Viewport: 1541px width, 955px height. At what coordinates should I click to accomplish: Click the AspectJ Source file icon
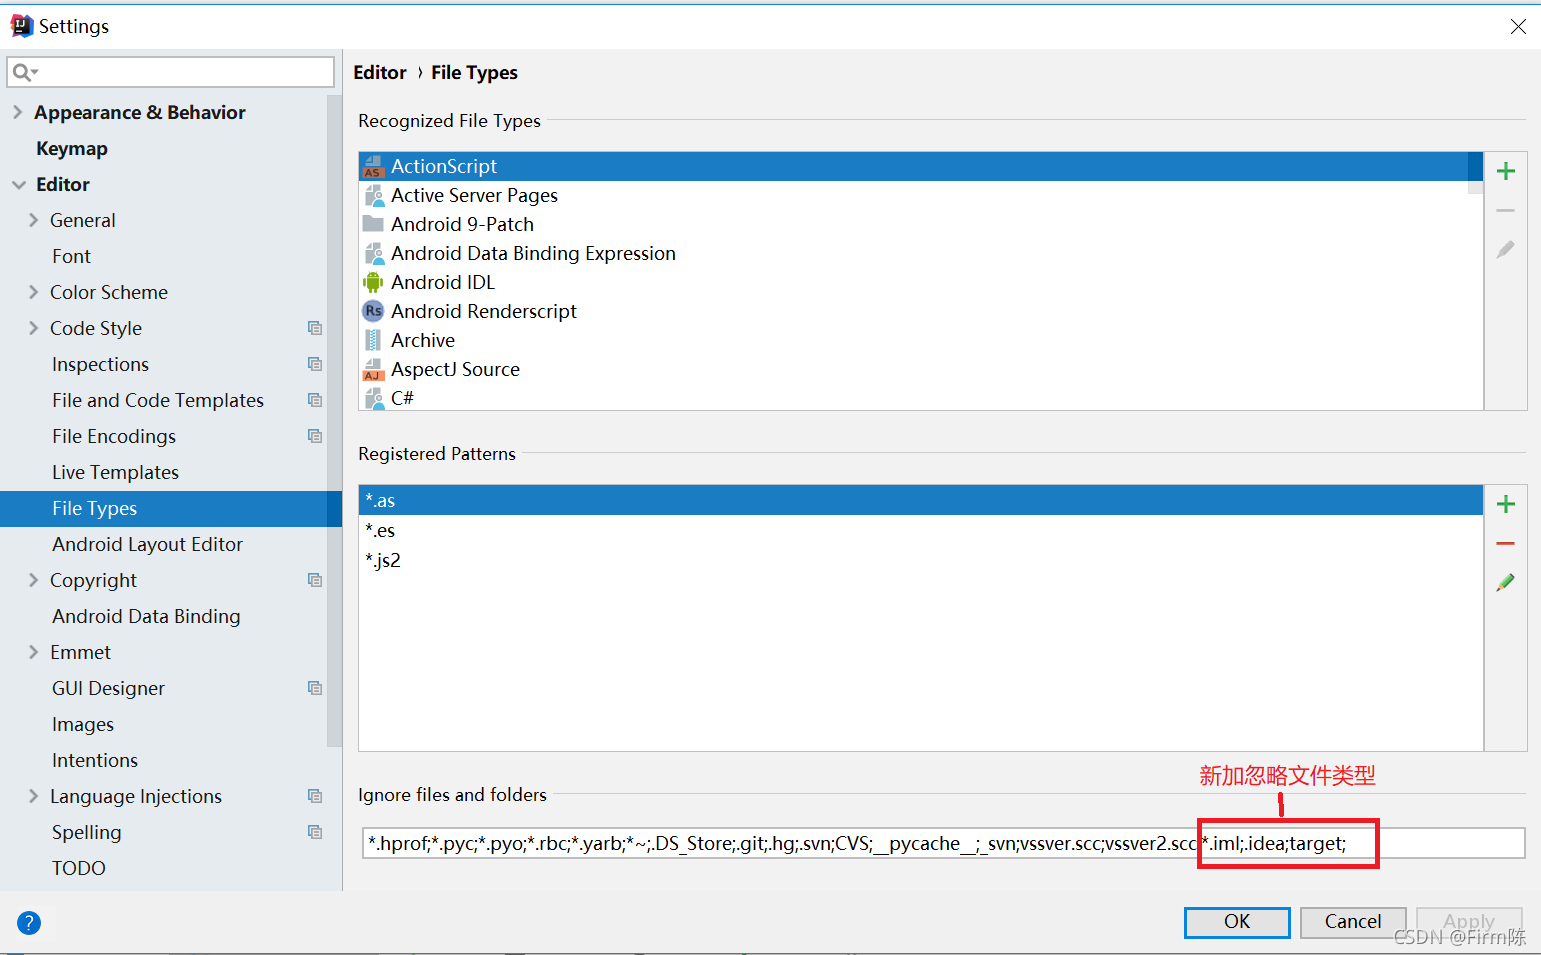point(373,369)
